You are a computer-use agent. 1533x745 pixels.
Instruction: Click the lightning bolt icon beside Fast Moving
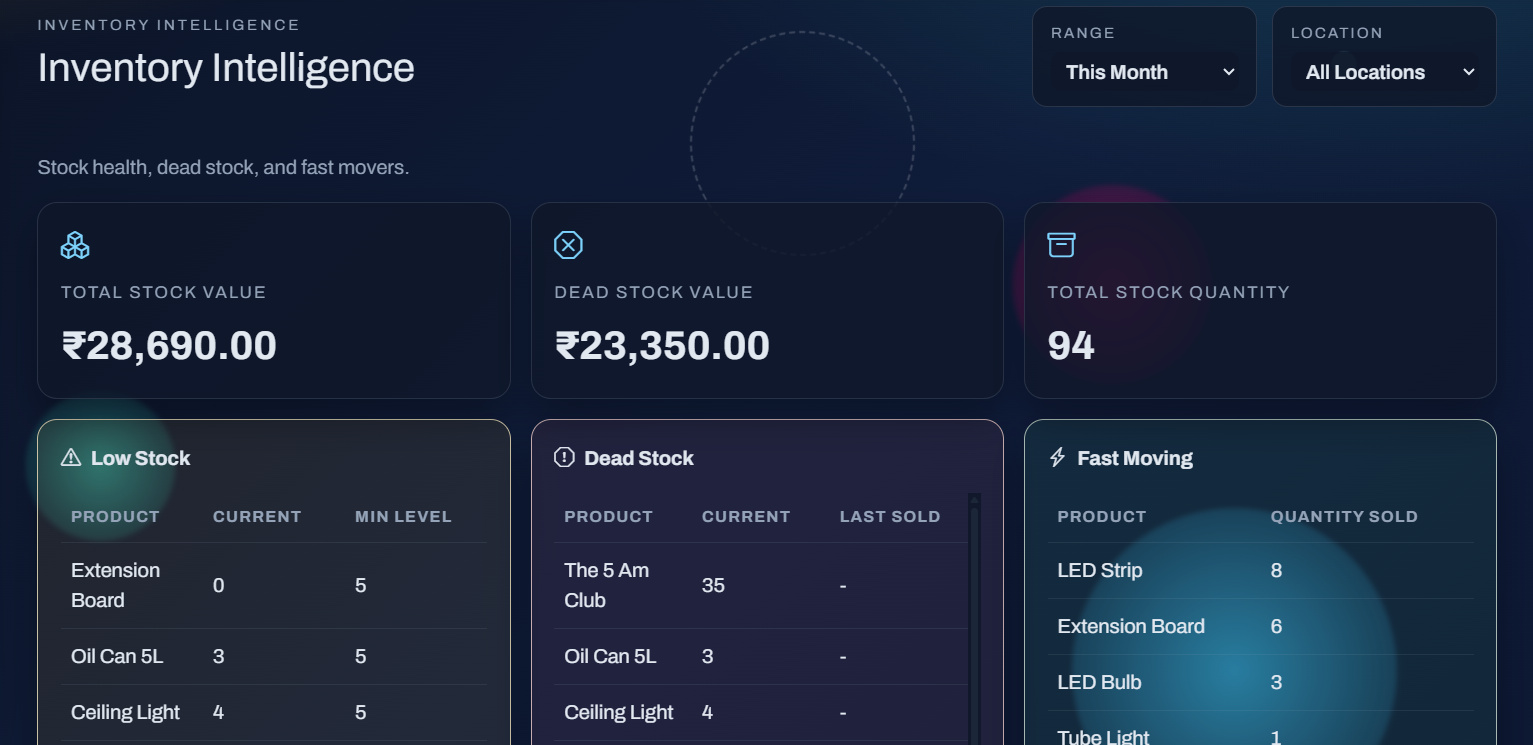pyautogui.click(x=1057, y=458)
